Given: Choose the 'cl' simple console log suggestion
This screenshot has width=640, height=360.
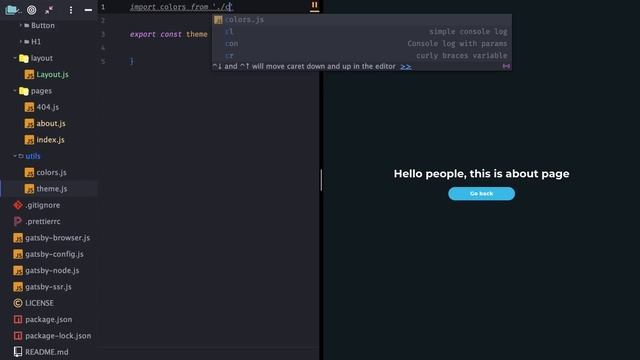Looking at the screenshot, I should click(x=362, y=31).
